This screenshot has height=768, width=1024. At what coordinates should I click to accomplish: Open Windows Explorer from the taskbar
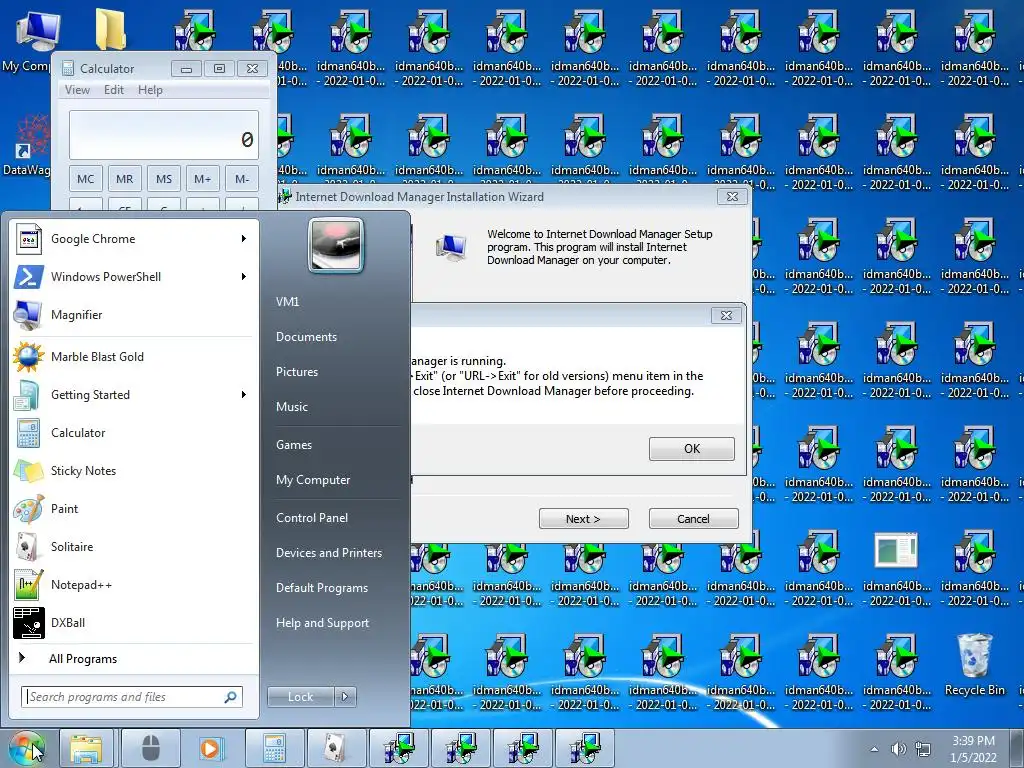(86, 748)
